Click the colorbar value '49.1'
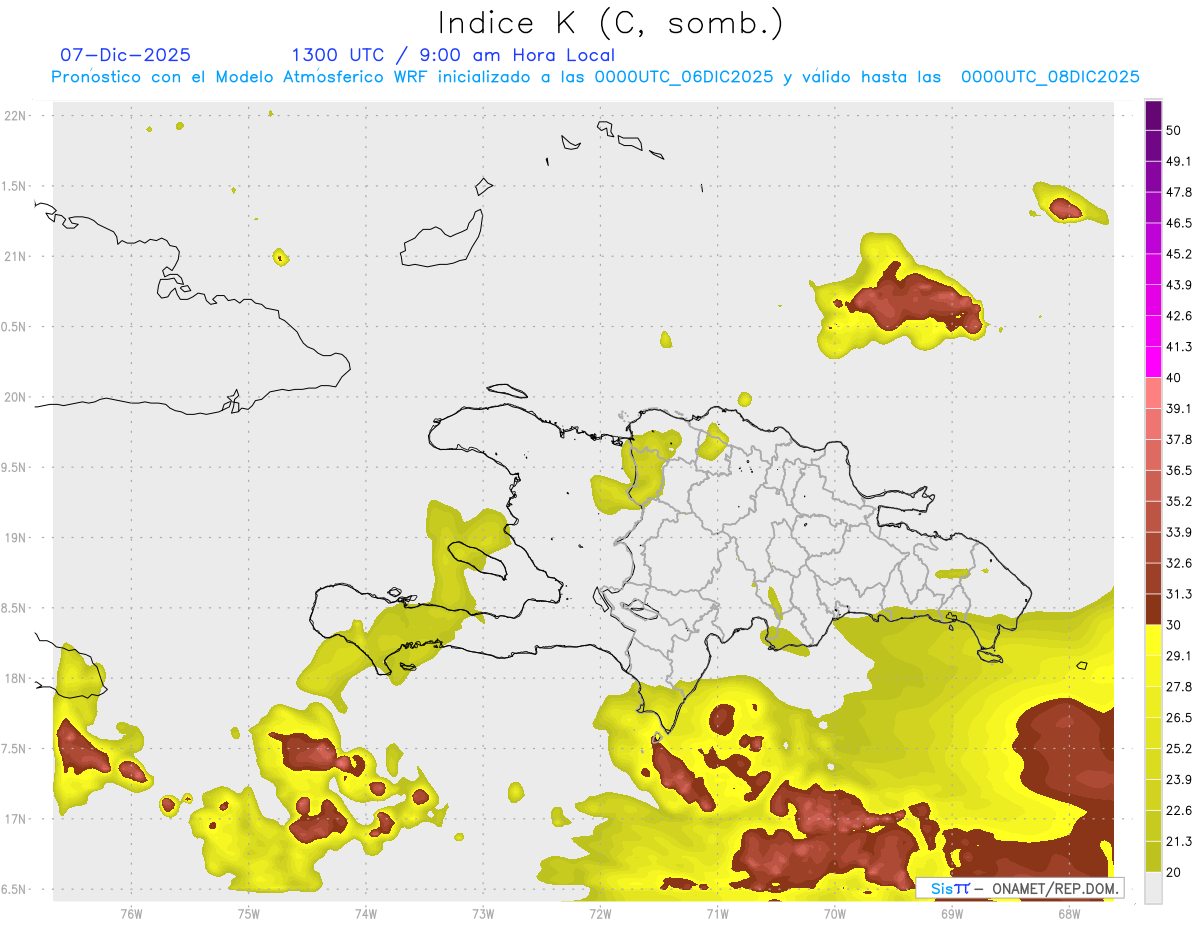The width and height of the screenshot is (1200, 927). (x=1179, y=161)
